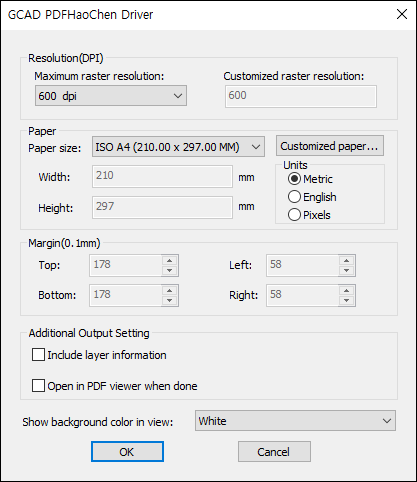Enable Open in PDF viewer when done

click(38, 386)
